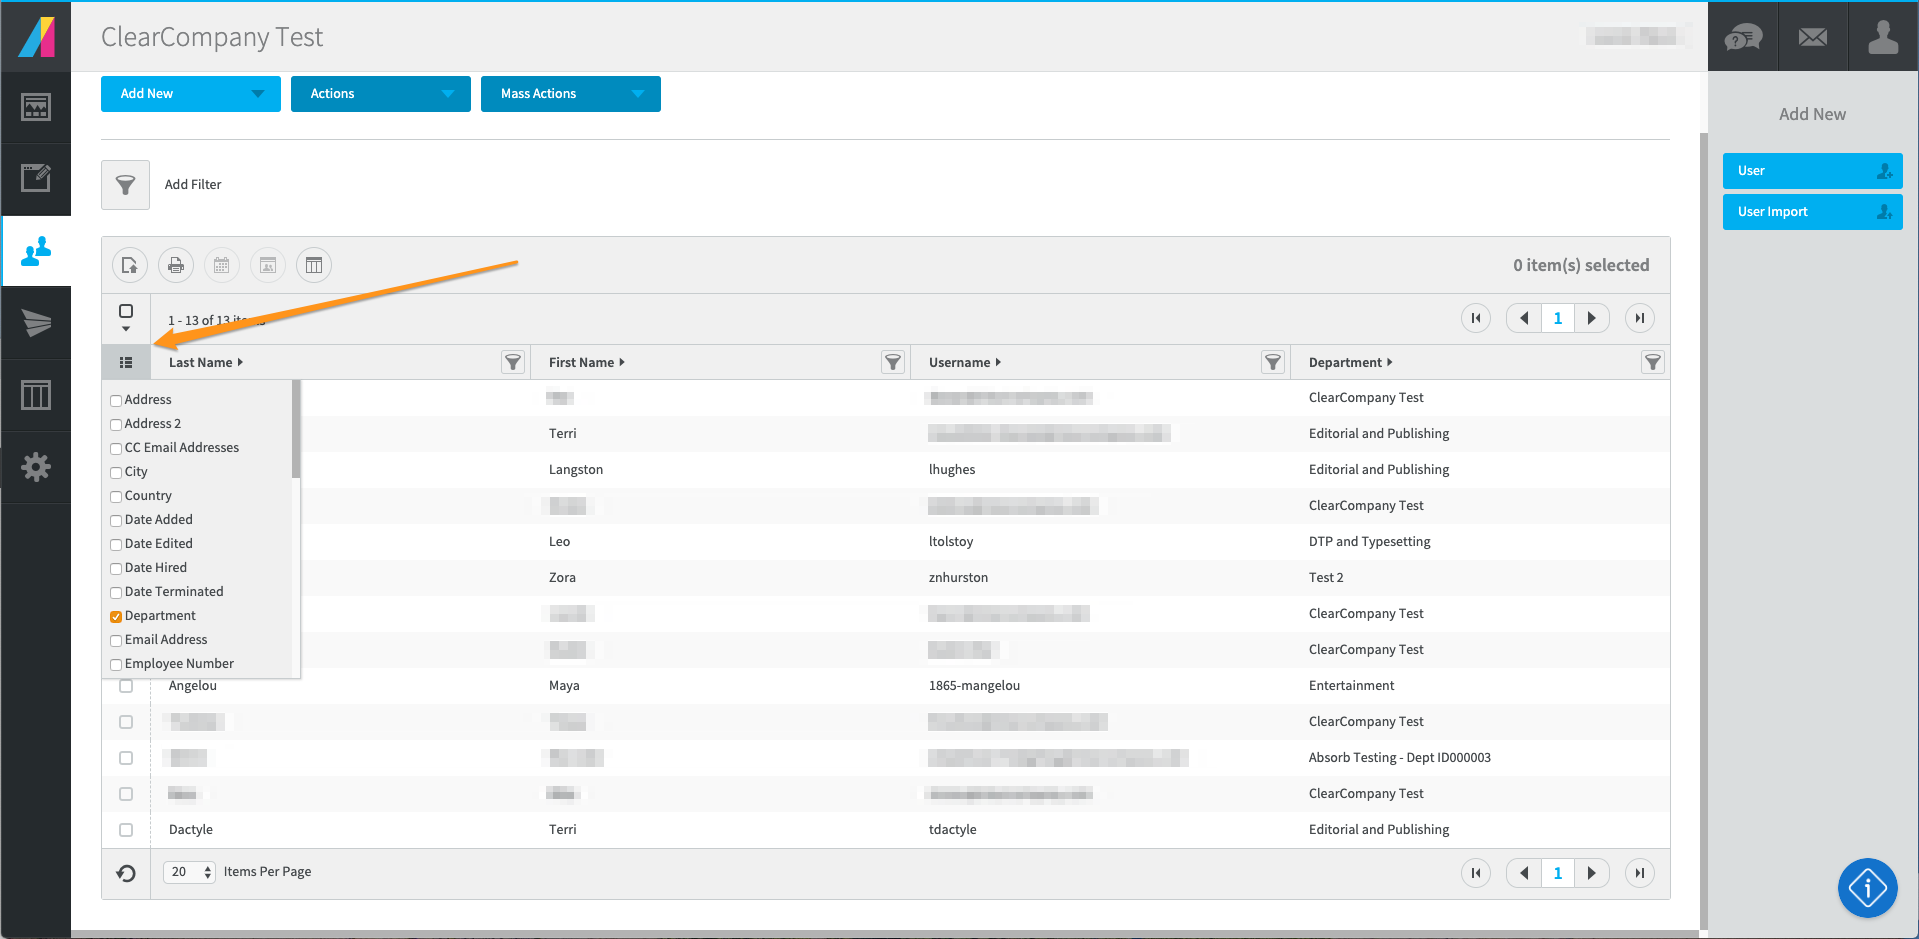The width and height of the screenshot is (1919, 939).
Task: Click the export file icon in grid toolbar
Action: click(130, 265)
